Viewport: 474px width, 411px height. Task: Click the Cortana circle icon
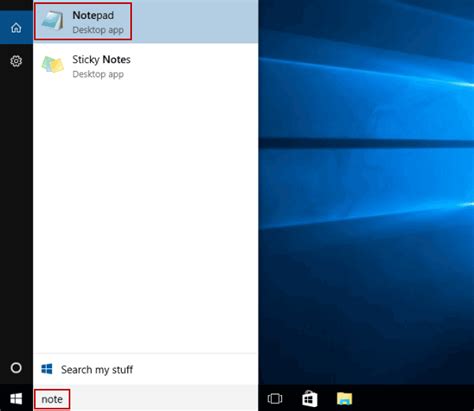pyautogui.click(x=16, y=368)
